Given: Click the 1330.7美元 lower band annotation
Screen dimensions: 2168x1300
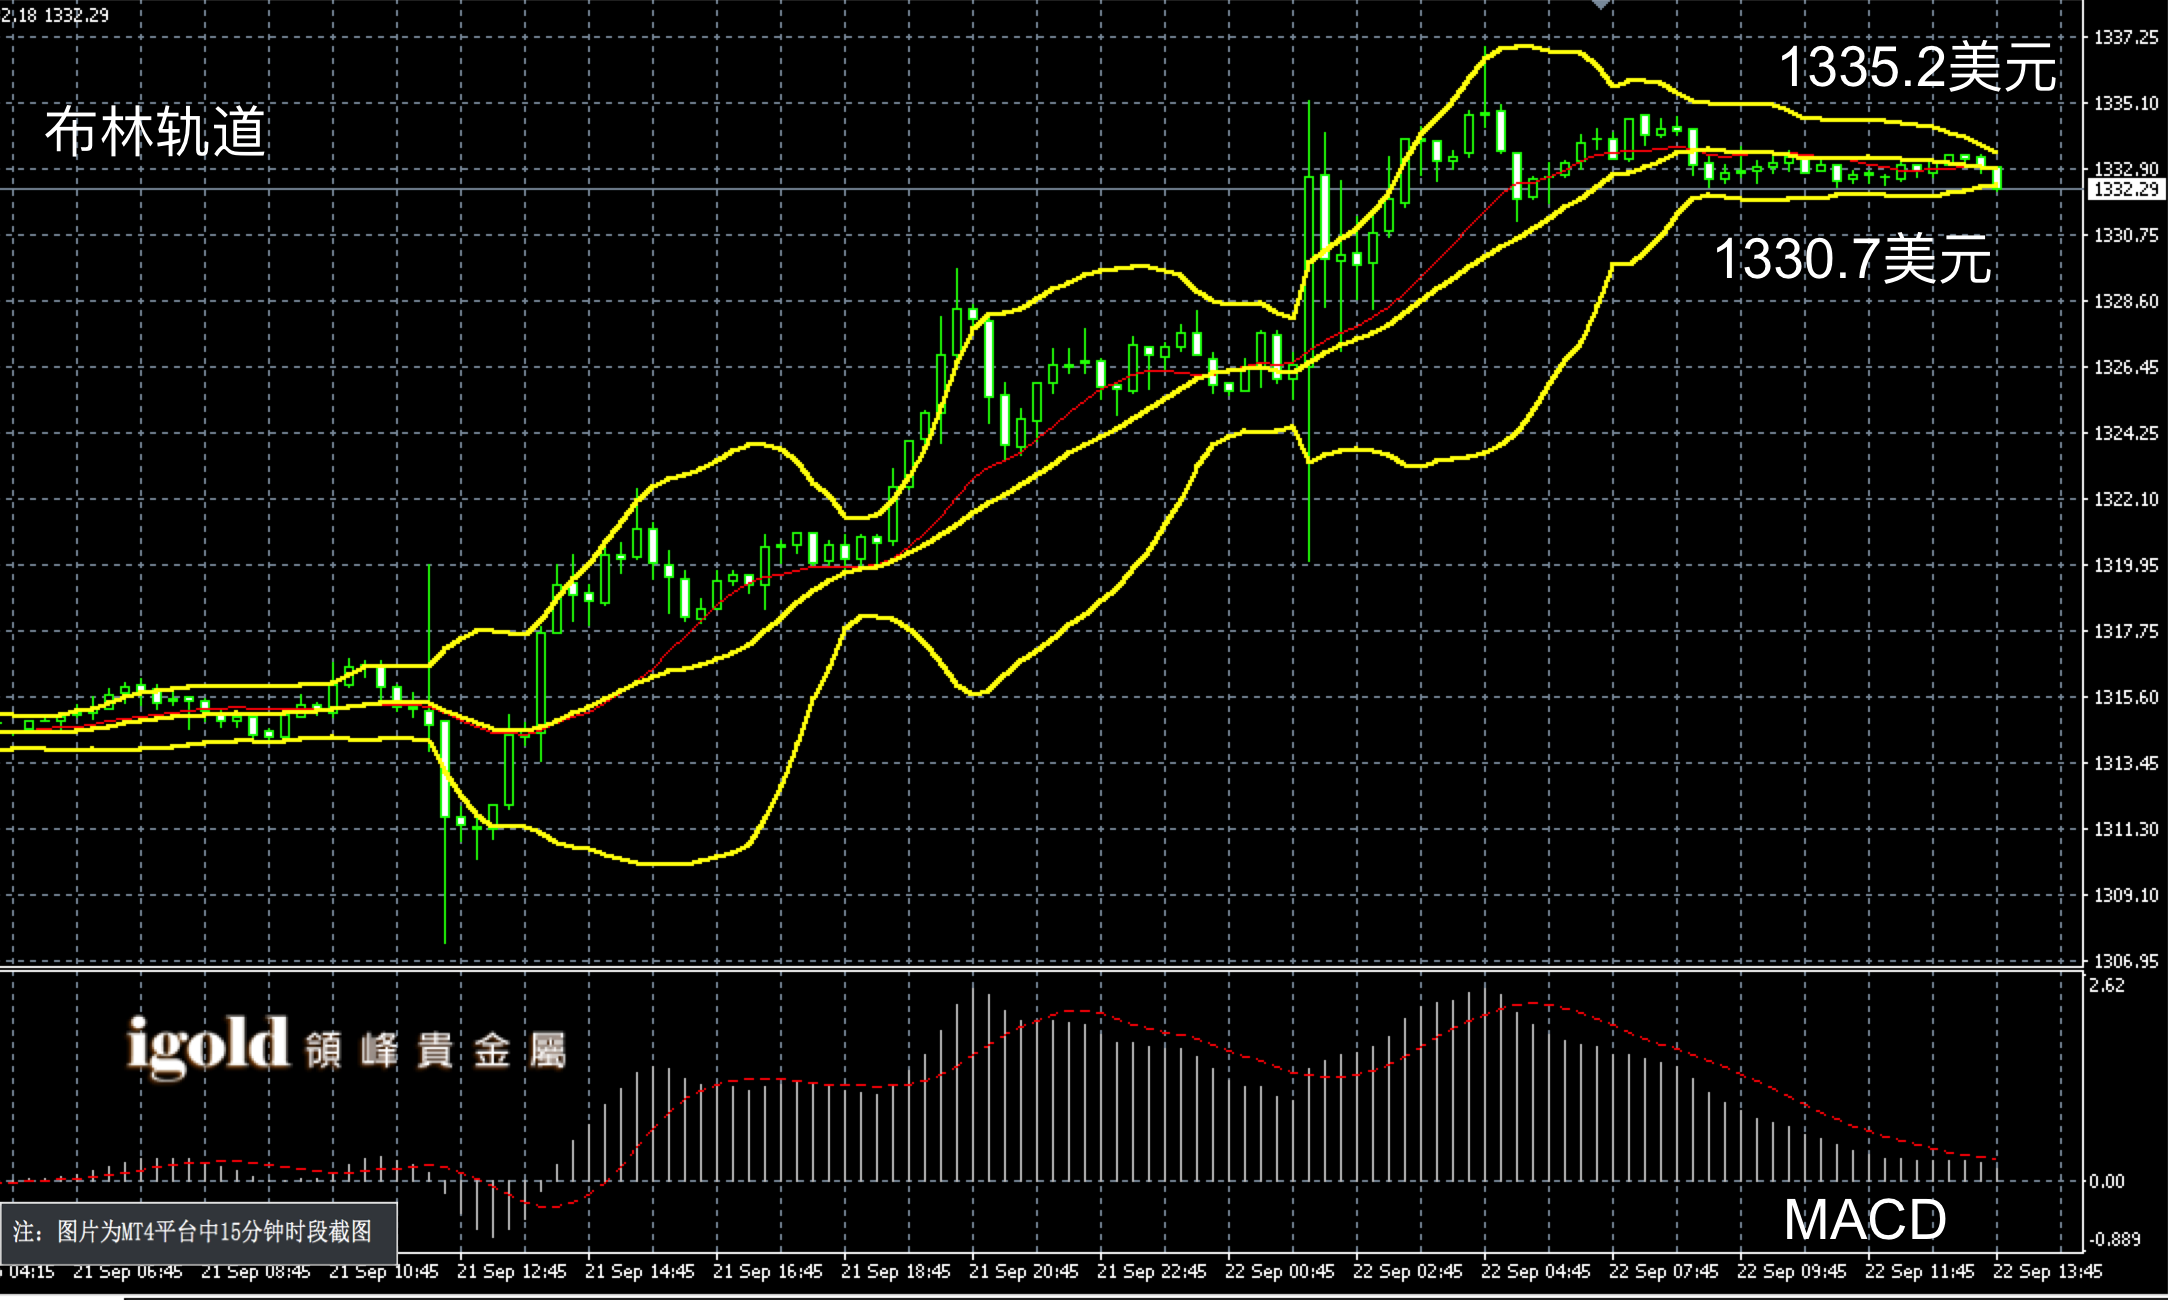Looking at the screenshot, I should click(1853, 259).
